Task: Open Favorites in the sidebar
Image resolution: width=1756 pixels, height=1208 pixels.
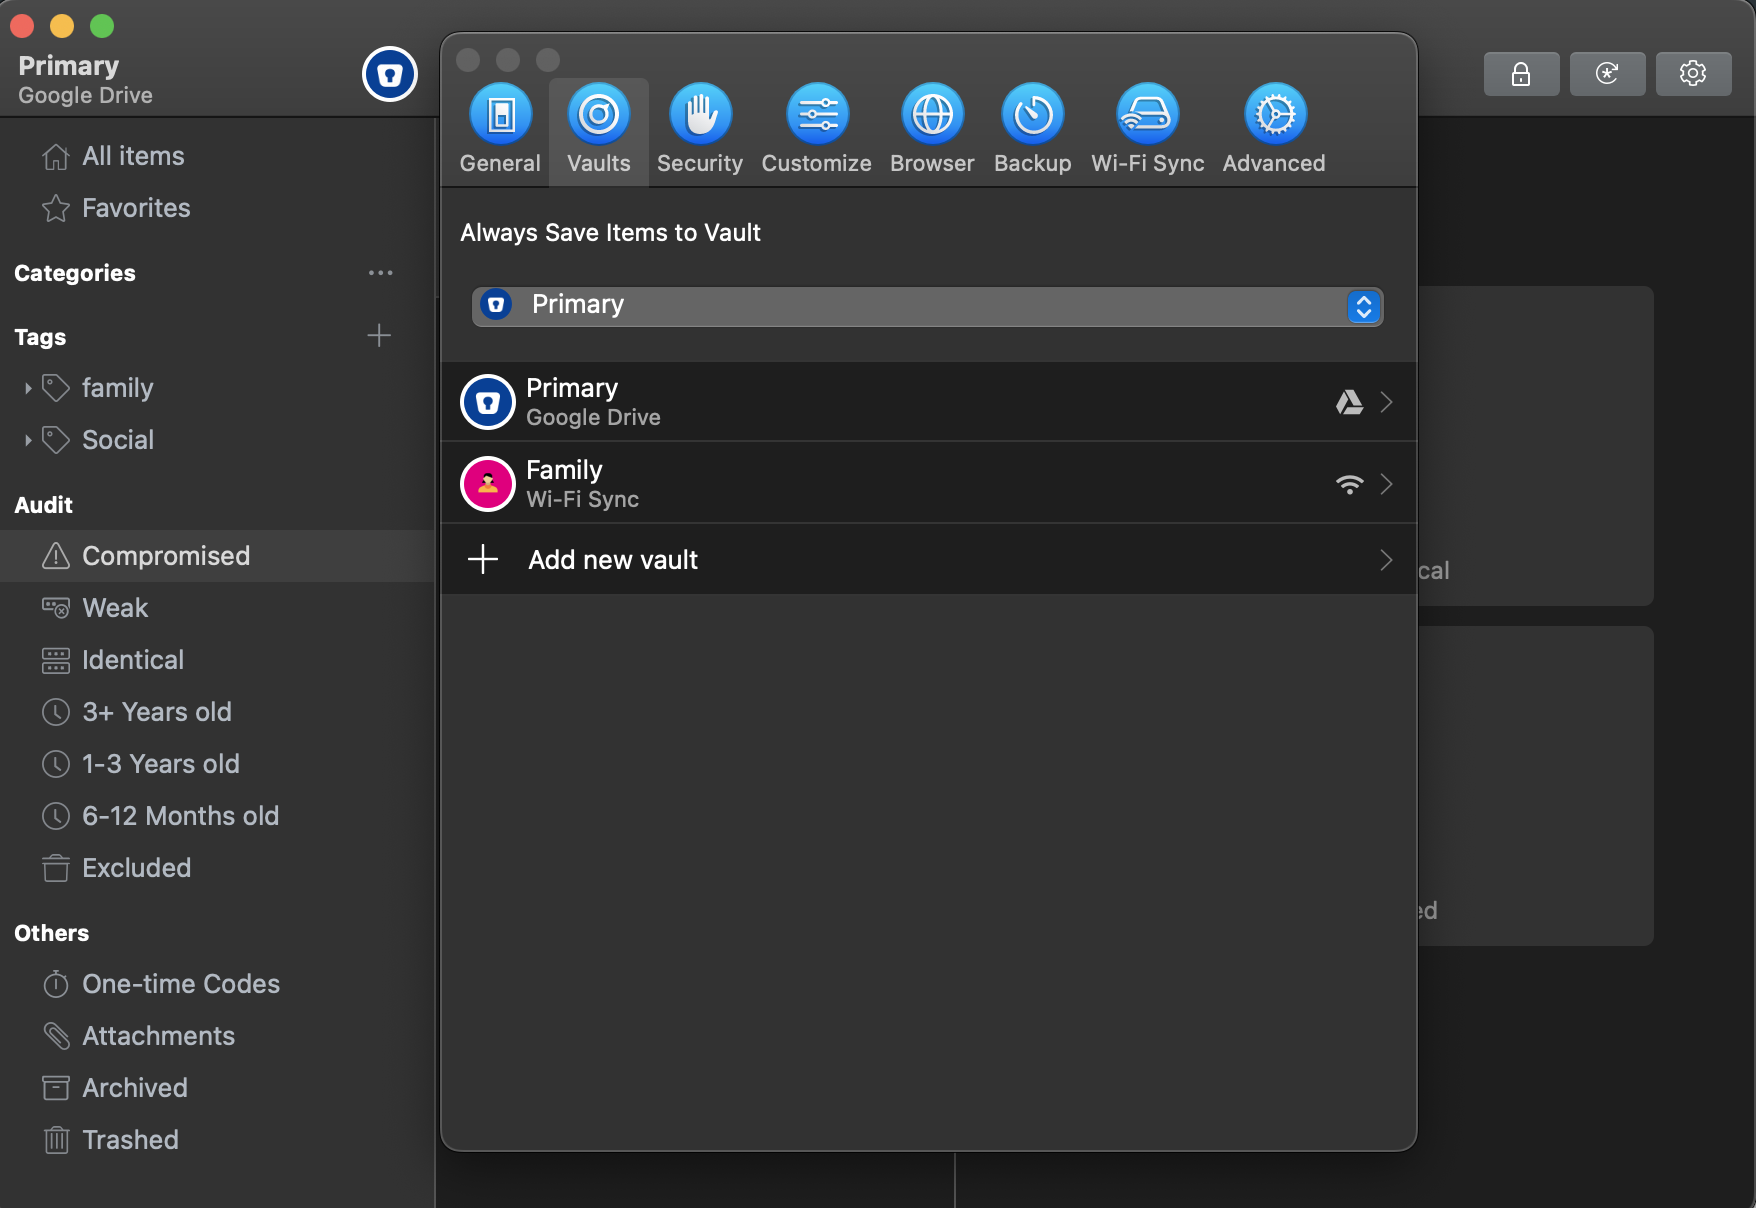Action: click(218, 208)
